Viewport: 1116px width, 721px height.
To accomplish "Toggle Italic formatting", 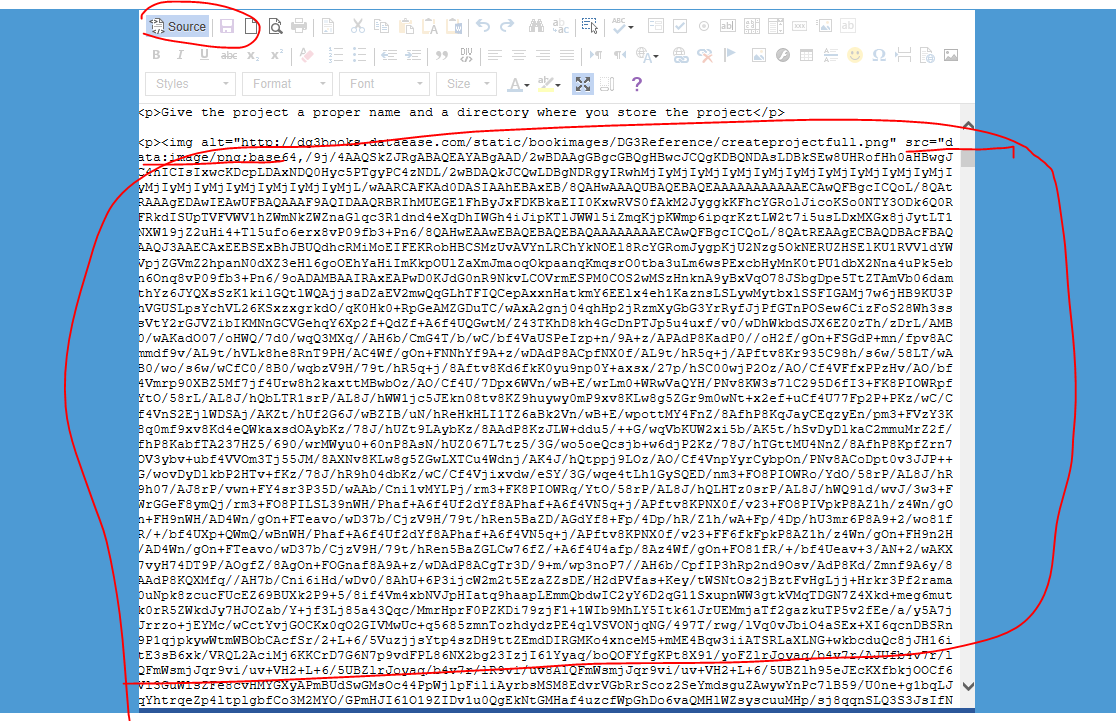I will 181,55.
